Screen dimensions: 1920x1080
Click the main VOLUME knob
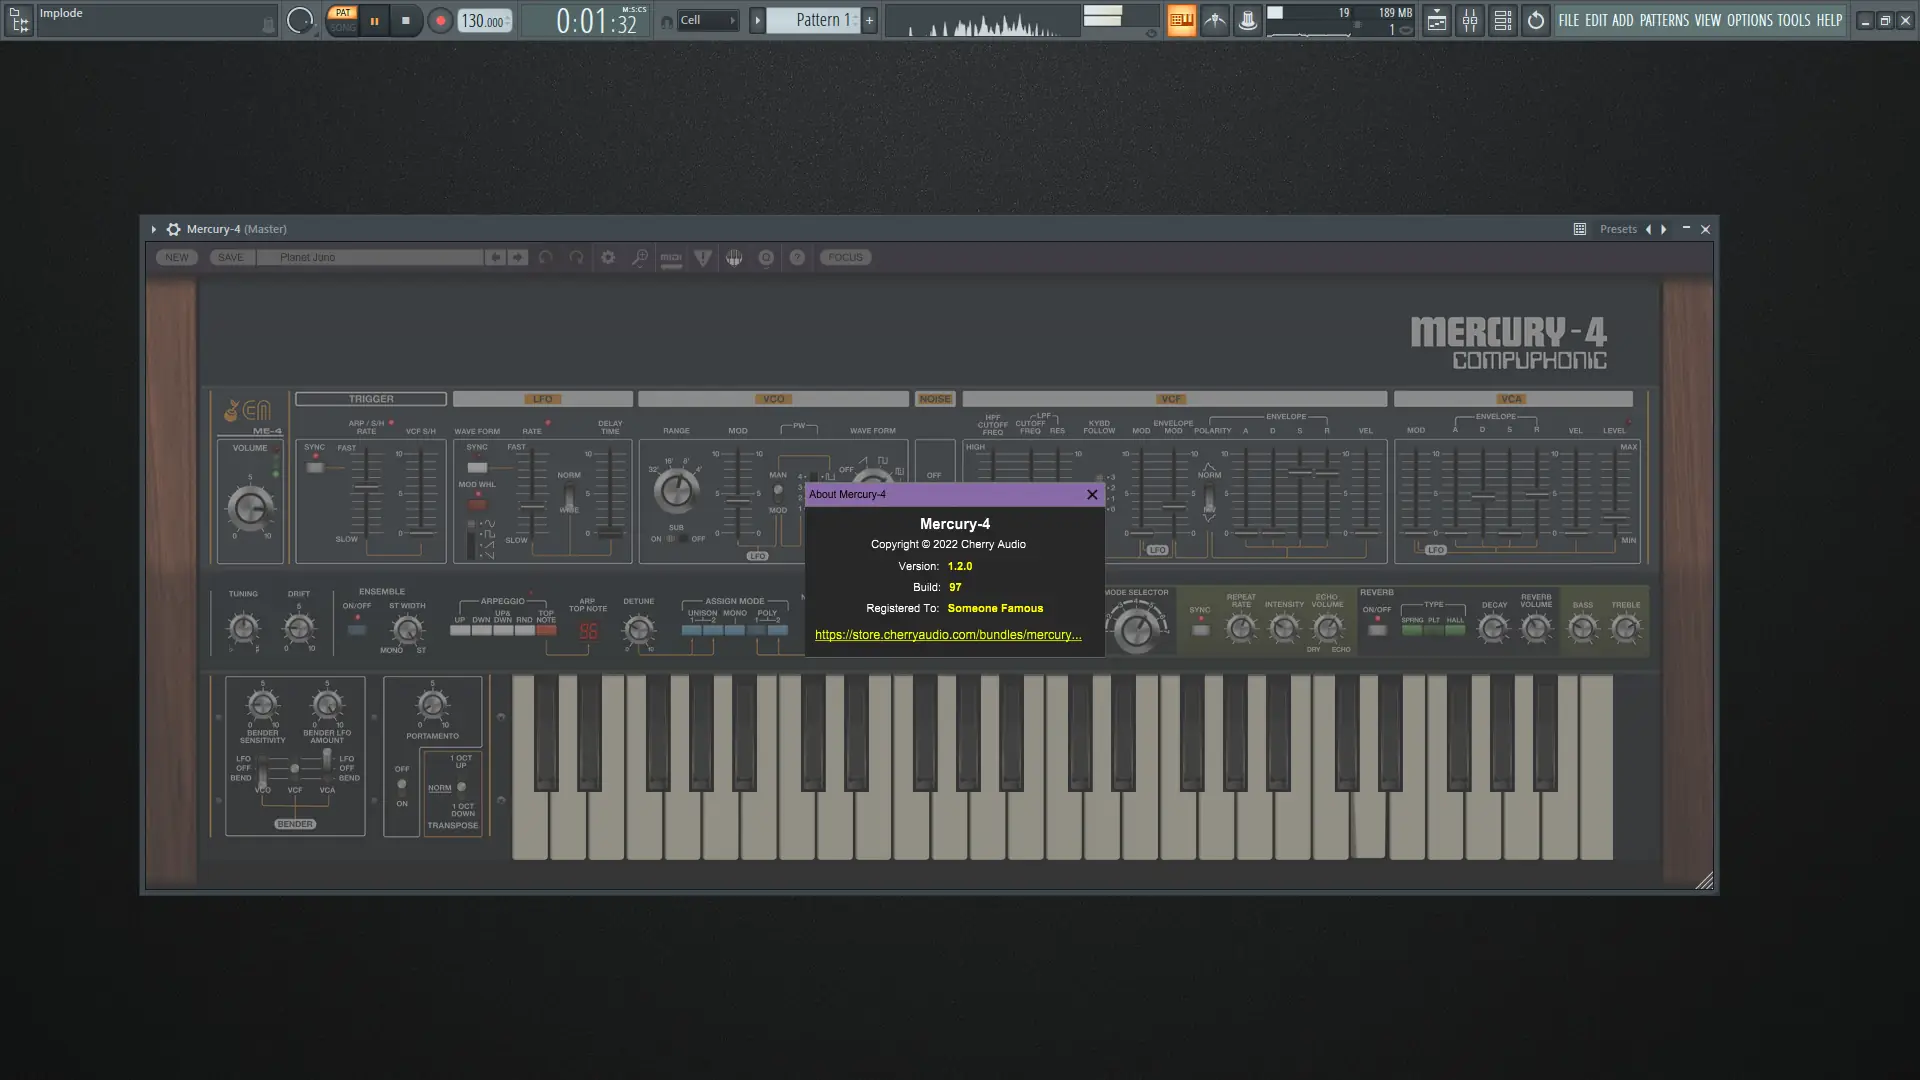[249, 508]
